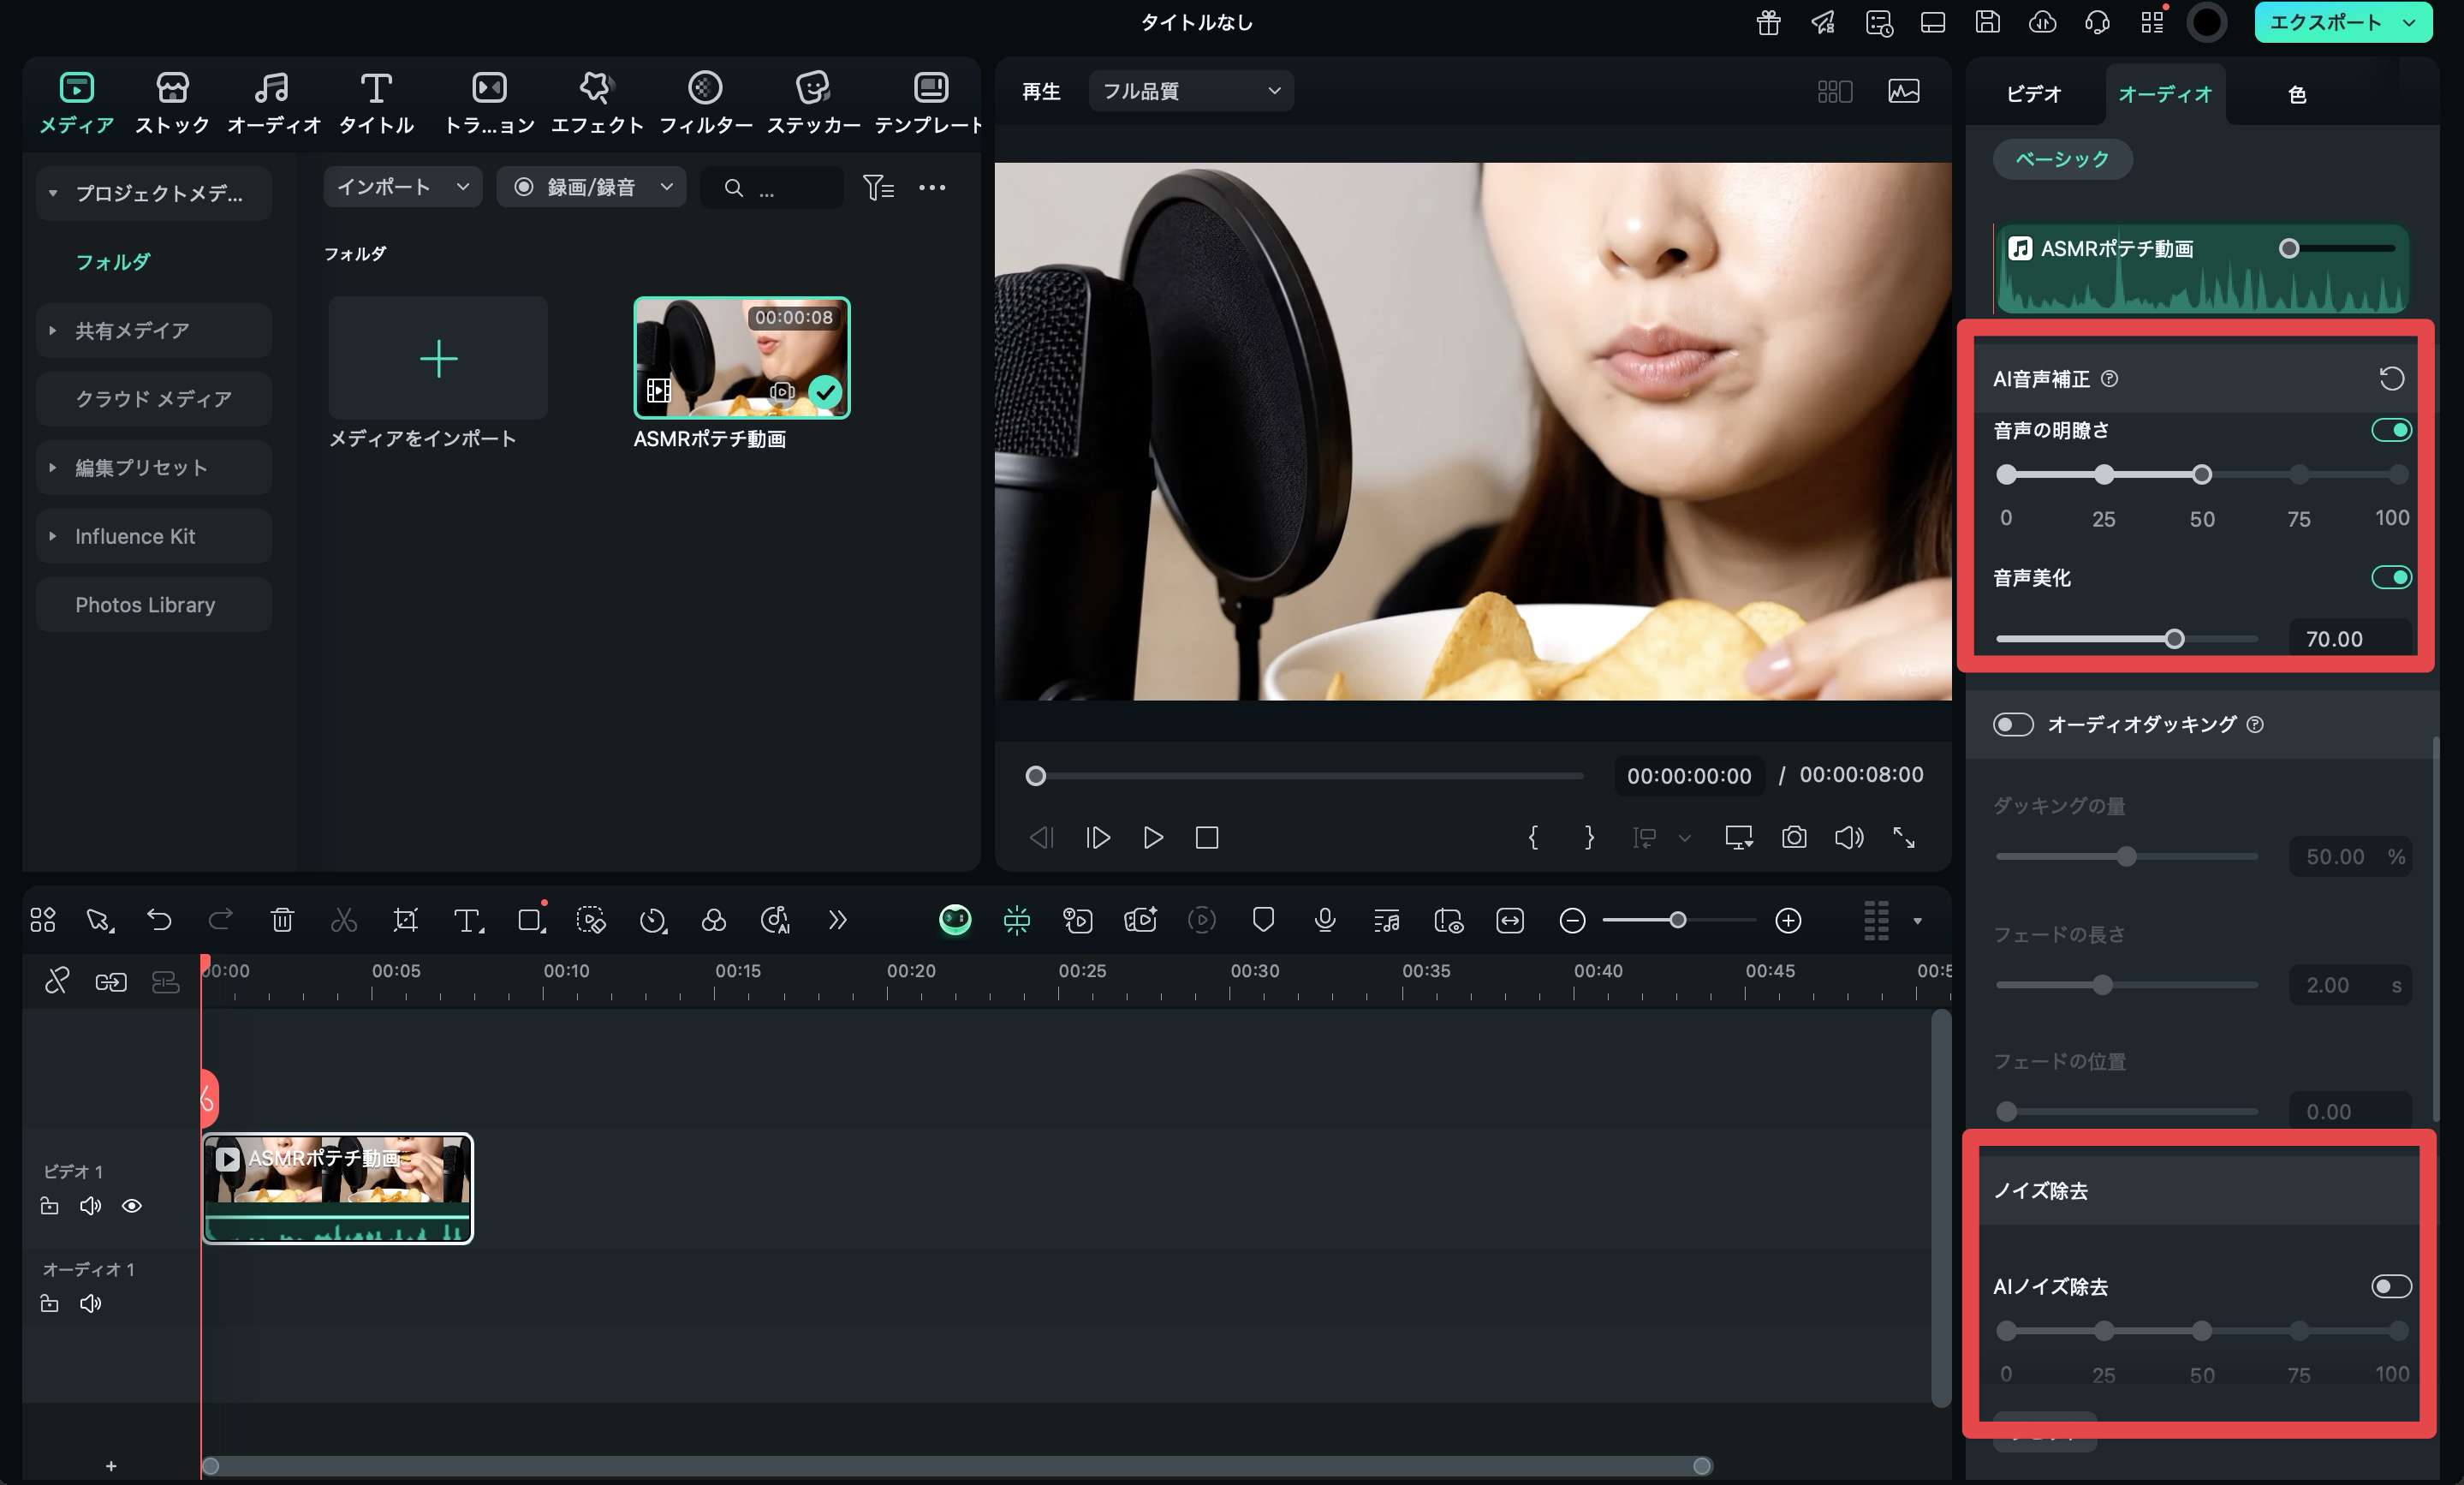
Task: Select the ASMRポテチ動画 clip on the timeline
Action: pos(338,1188)
